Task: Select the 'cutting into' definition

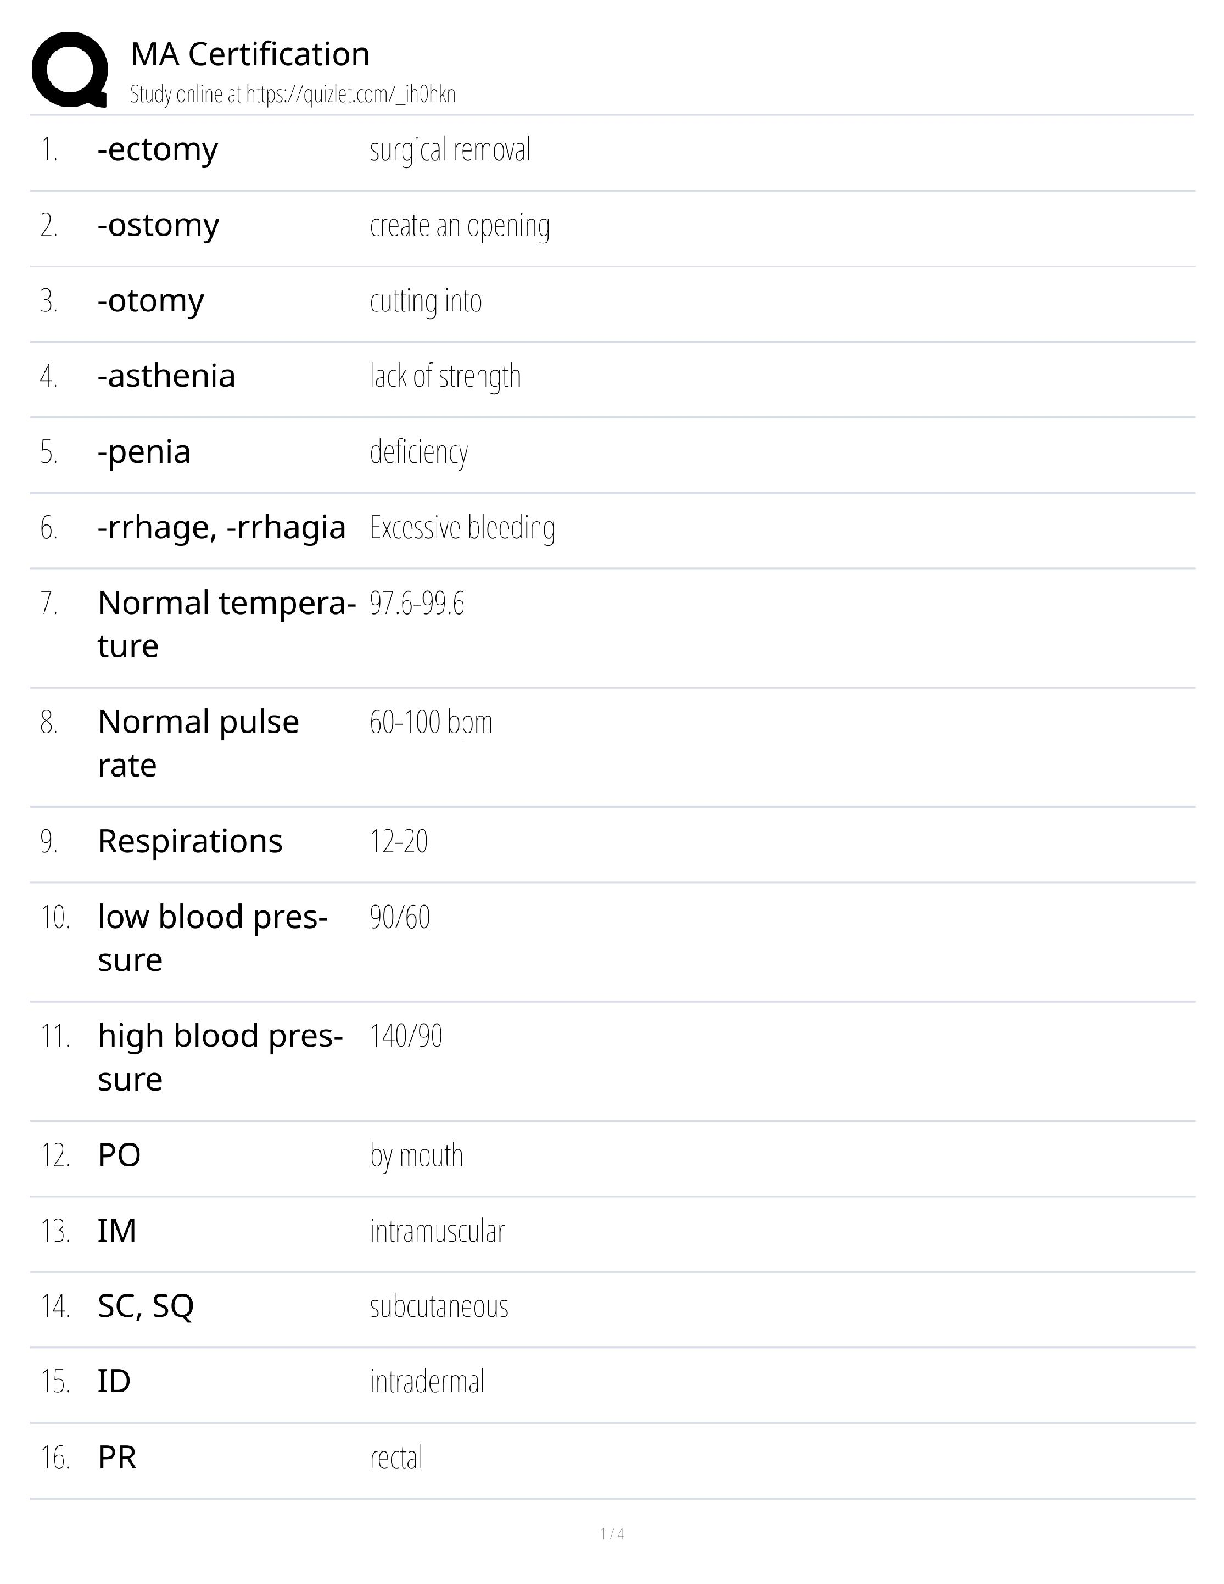Action: tap(425, 301)
